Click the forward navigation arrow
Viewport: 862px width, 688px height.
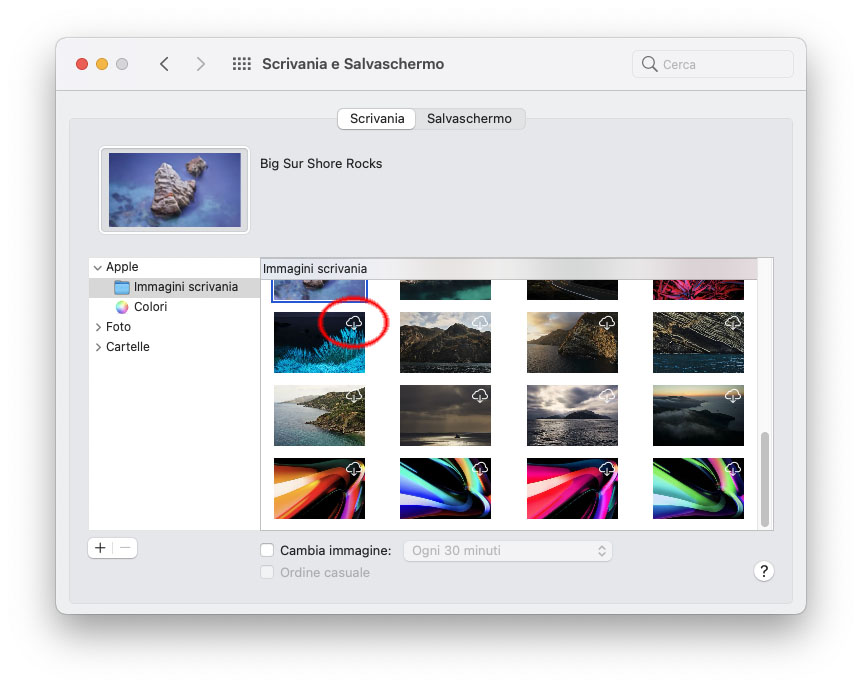[x=200, y=63]
